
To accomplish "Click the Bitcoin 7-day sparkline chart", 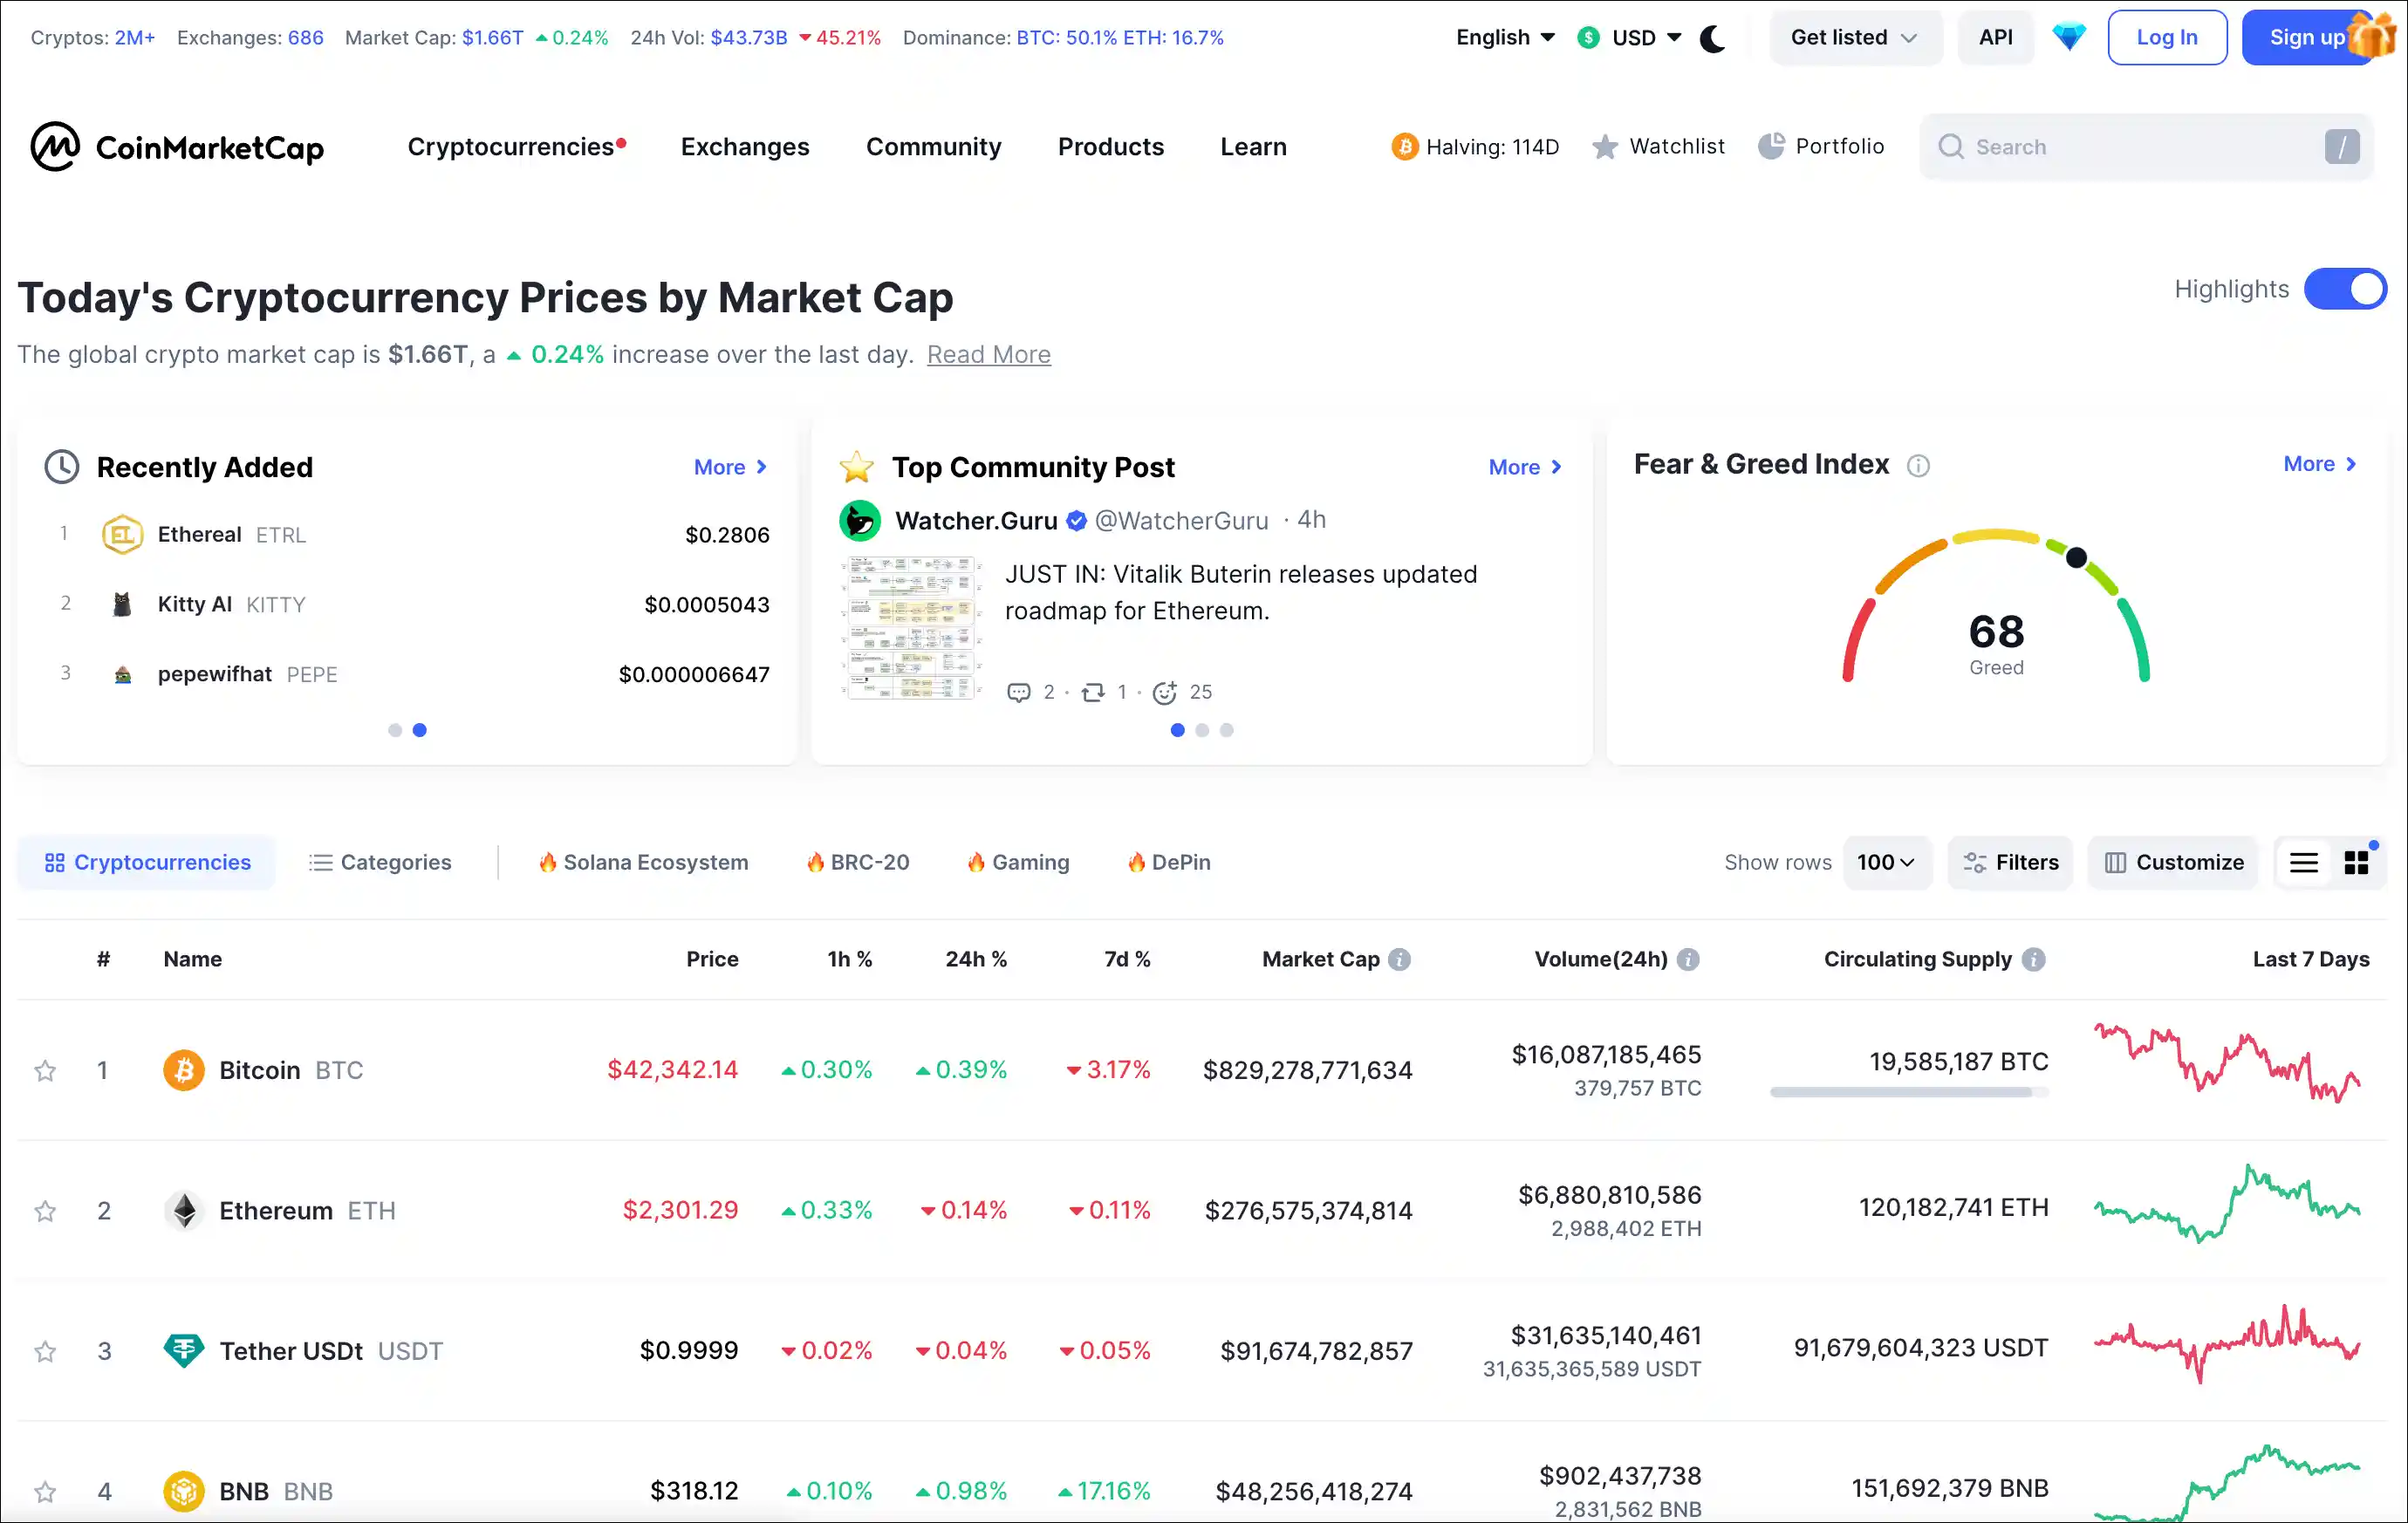I will [x=2227, y=1063].
